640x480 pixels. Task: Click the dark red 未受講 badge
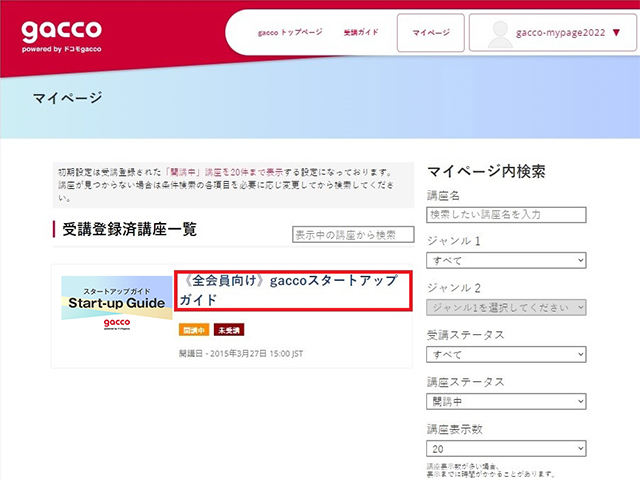coord(229,329)
